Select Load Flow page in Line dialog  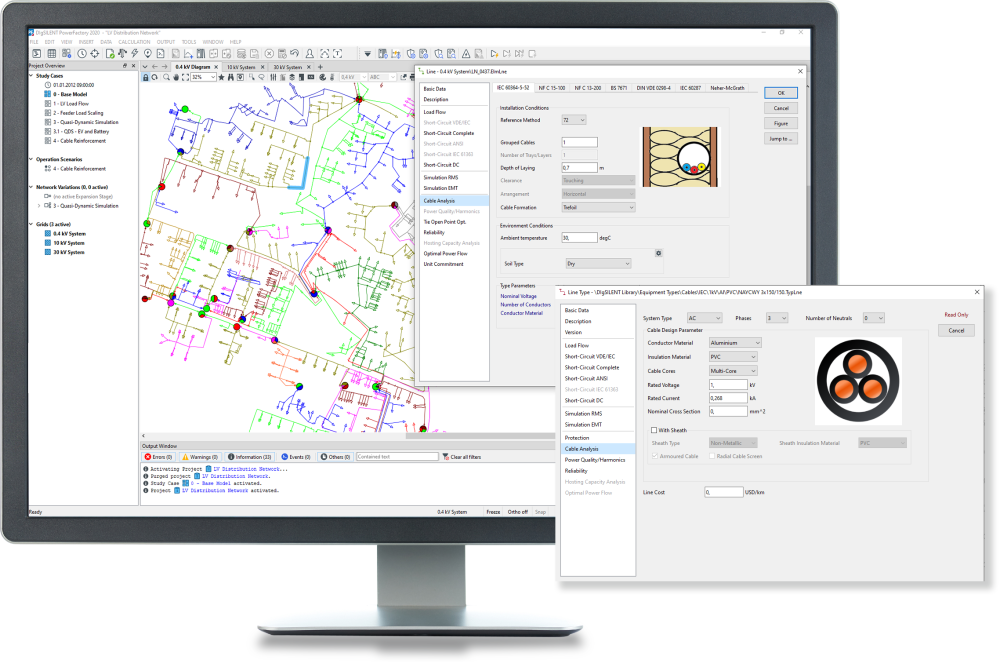pyautogui.click(x=435, y=112)
